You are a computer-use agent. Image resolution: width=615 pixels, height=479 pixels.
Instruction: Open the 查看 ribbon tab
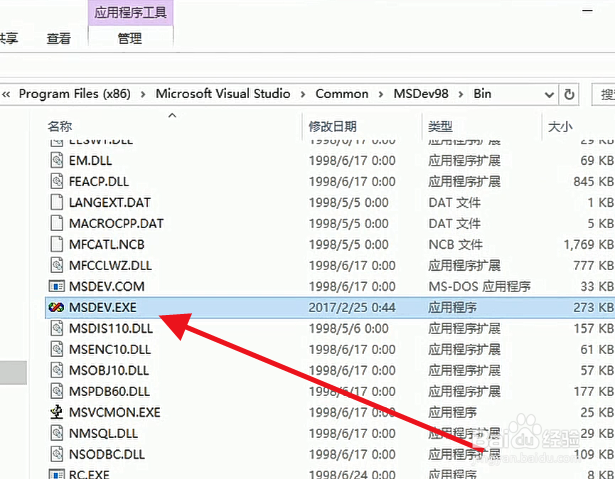59,38
